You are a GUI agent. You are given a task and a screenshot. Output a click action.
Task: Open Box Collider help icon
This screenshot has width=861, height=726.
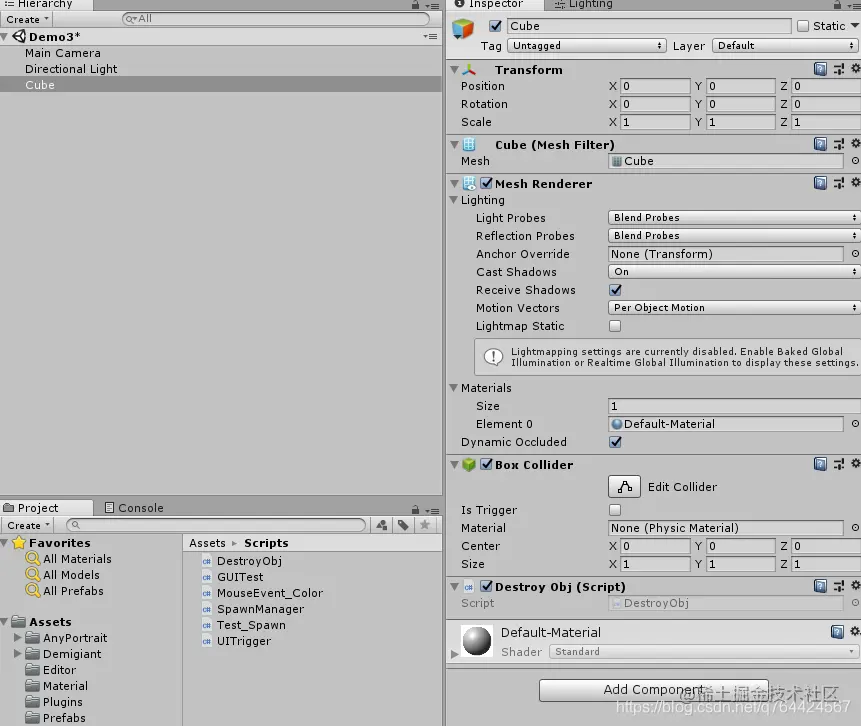pyautogui.click(x=820, y=464)
